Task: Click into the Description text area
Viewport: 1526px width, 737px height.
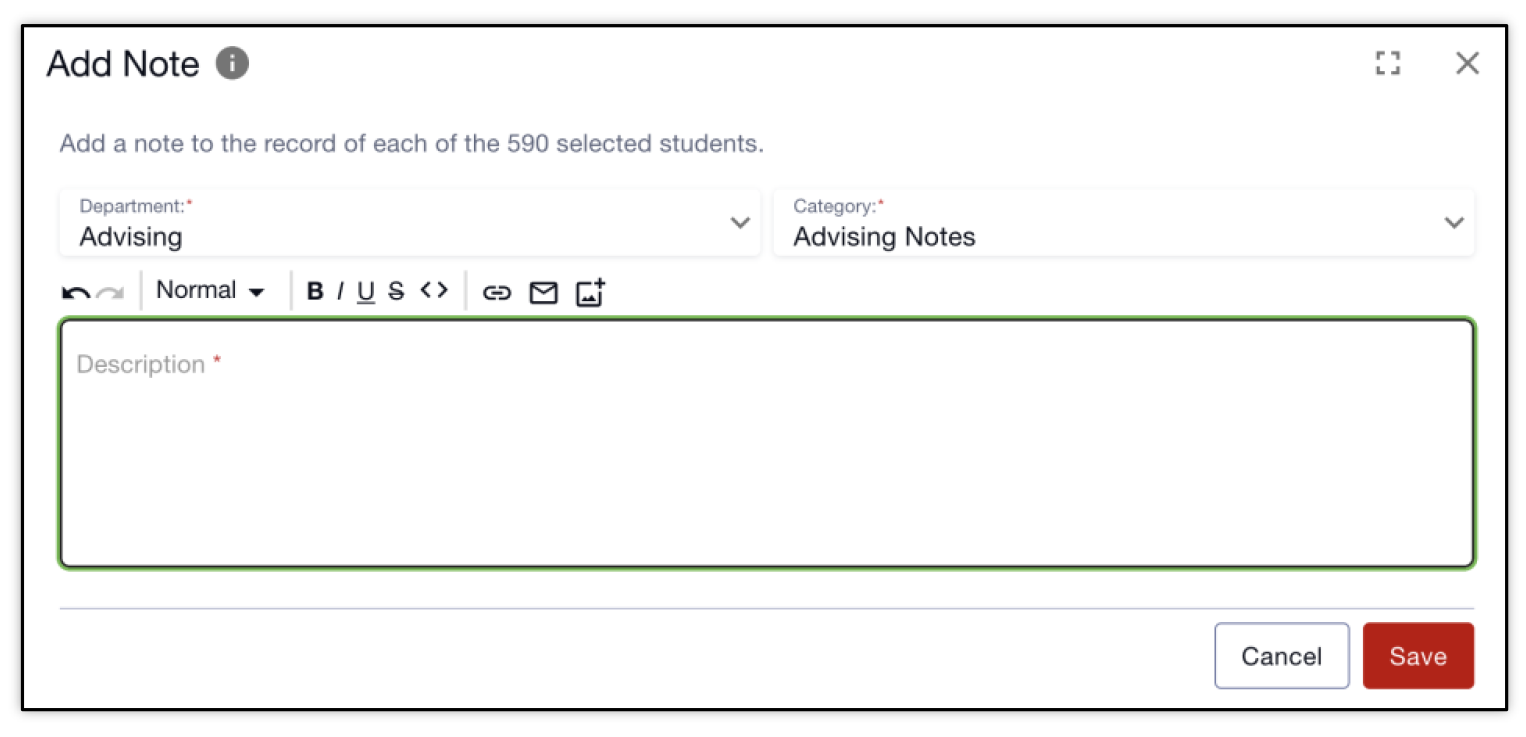Action: pyautogui.click(x=766, y=445)
